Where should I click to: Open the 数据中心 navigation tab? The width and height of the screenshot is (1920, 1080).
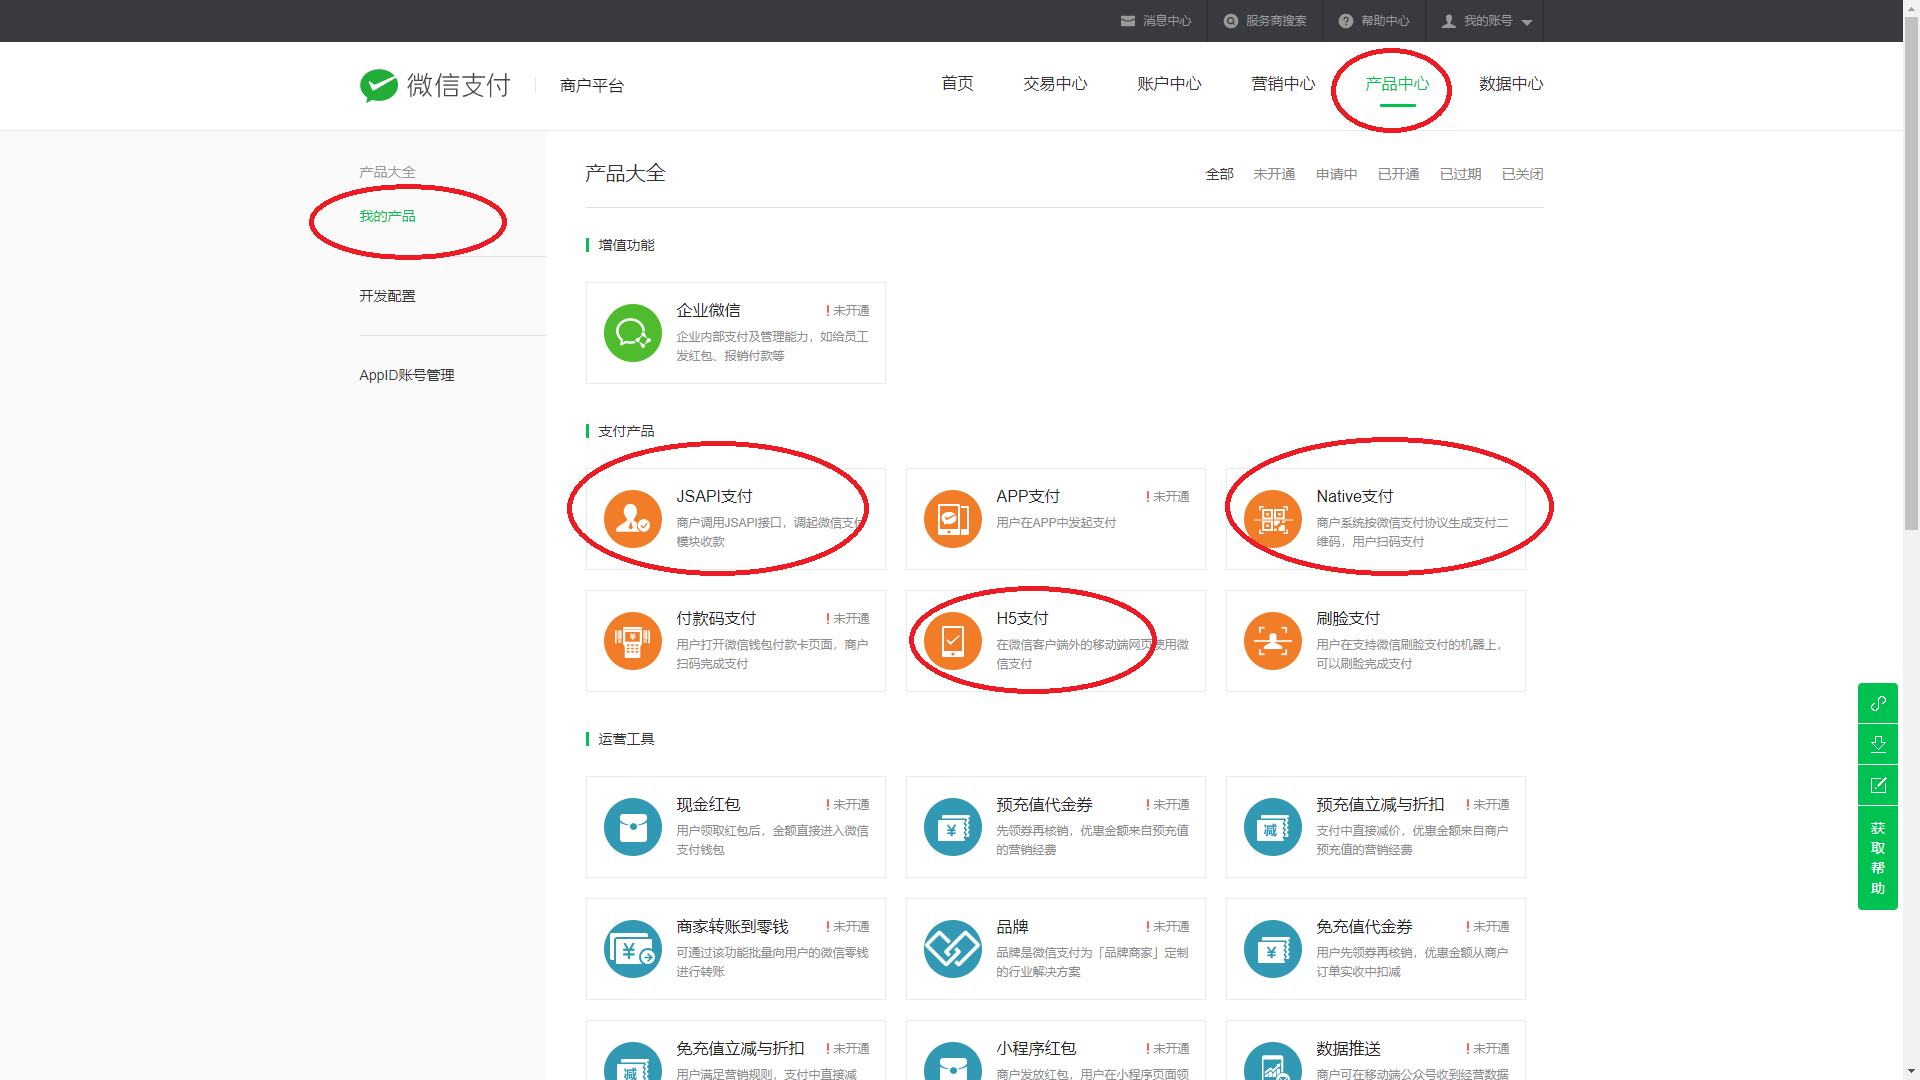click(1511, 84)
